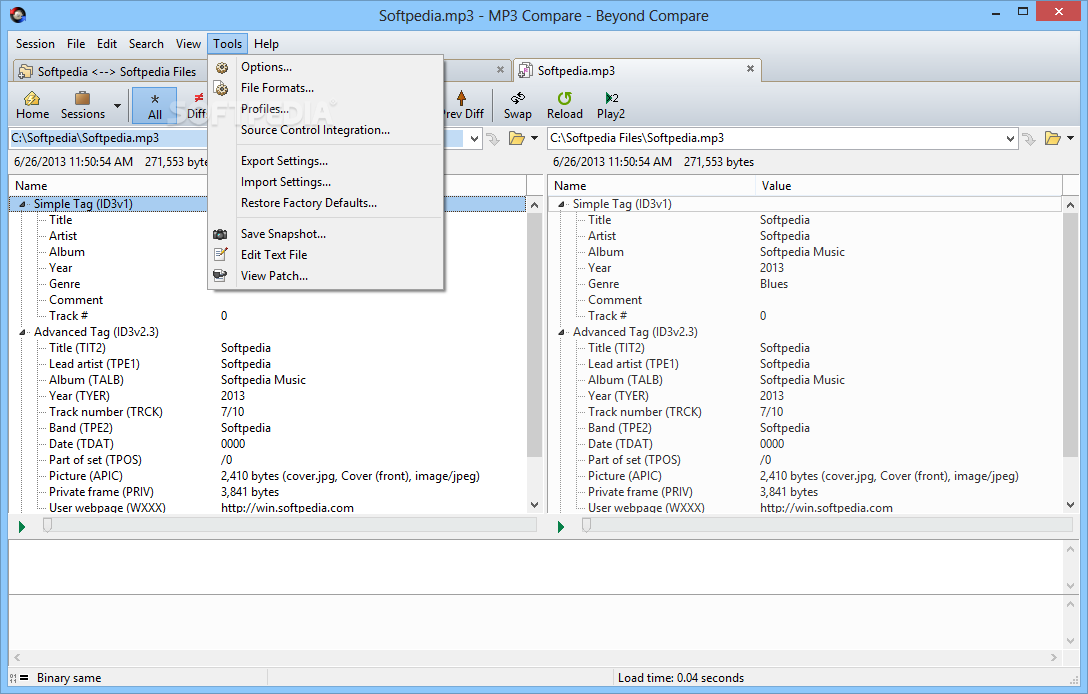Collapse the right Advanced Tag (ID3v2.3) node
The height and width of the screenshot is (694, 1088).
(561, 332)
